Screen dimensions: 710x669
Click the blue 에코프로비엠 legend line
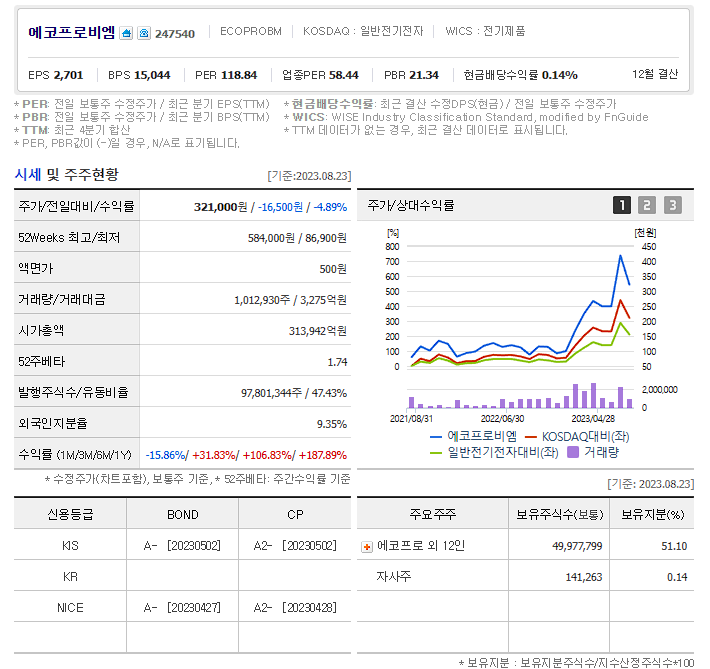point(436,437)
